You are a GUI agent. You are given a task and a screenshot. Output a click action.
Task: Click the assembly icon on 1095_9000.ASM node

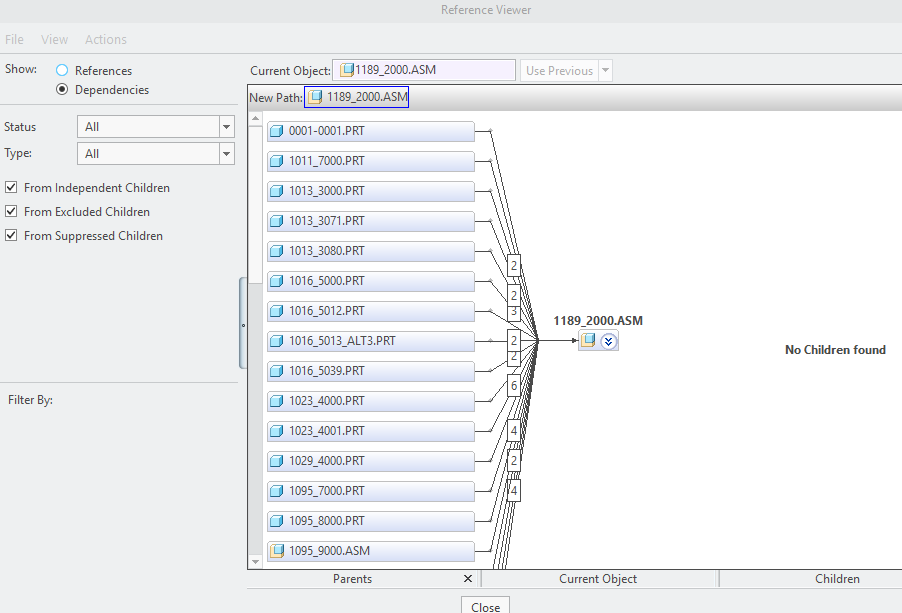click(277, 551)
